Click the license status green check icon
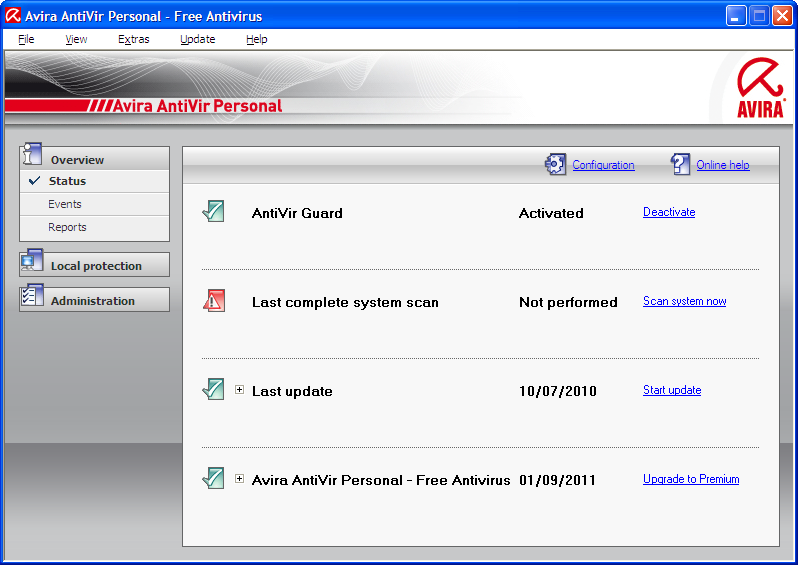This screenshot has height=565, width=798. (213, 479)
